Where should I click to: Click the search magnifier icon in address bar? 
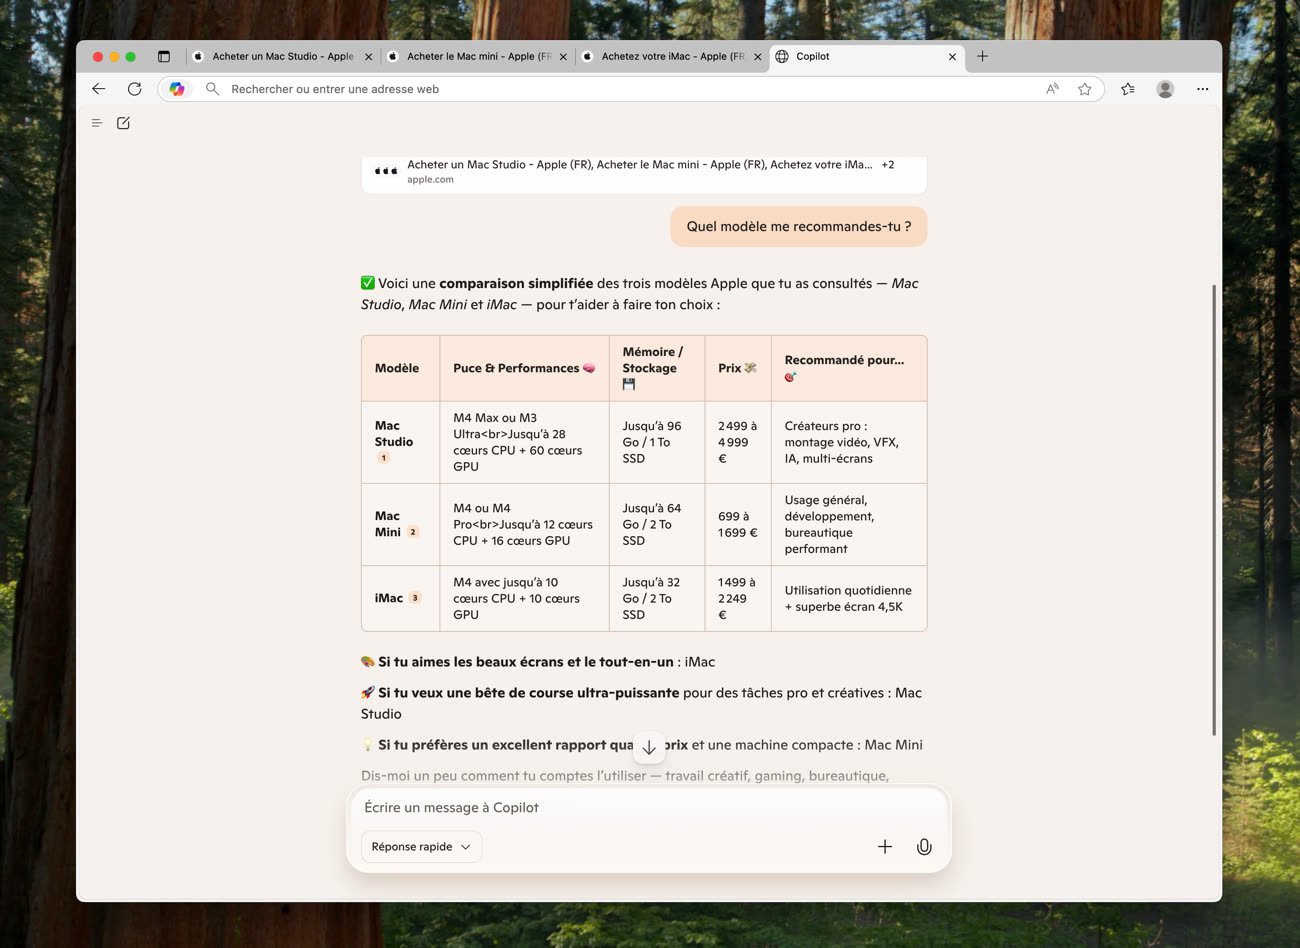(212, 89)
